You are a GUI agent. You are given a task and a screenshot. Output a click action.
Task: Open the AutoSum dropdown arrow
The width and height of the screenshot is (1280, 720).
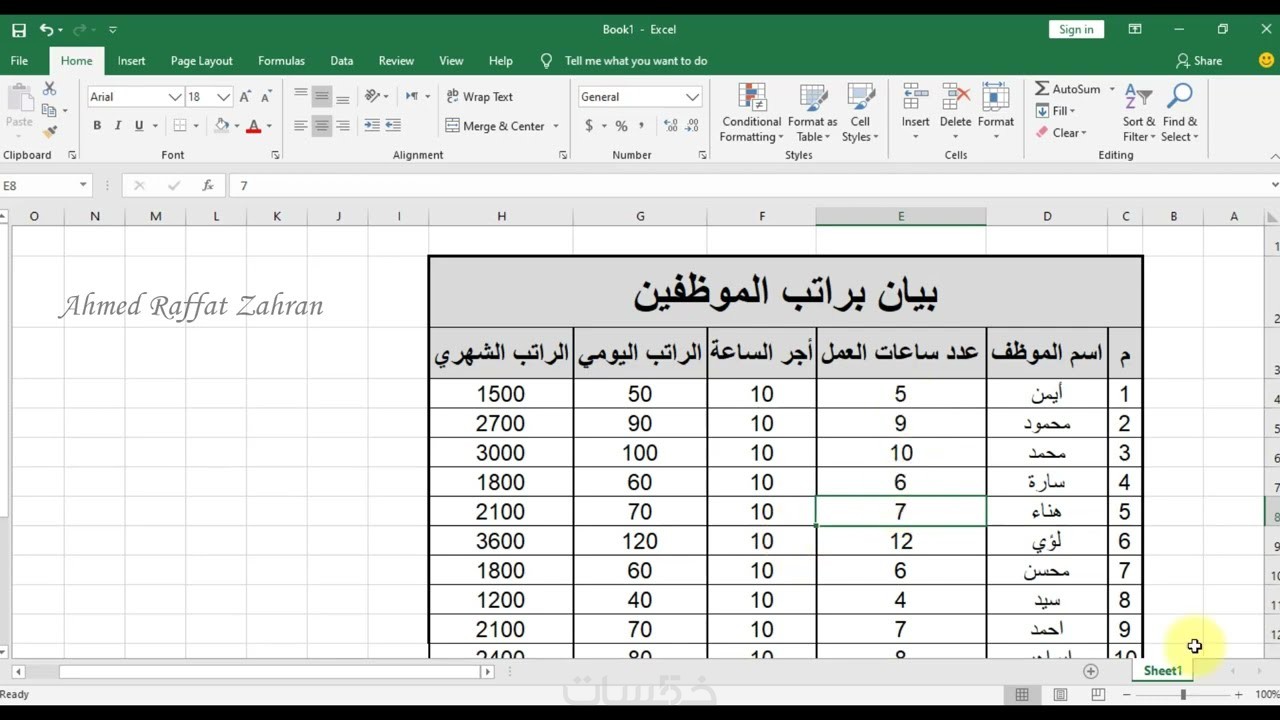pos(1111,89)
